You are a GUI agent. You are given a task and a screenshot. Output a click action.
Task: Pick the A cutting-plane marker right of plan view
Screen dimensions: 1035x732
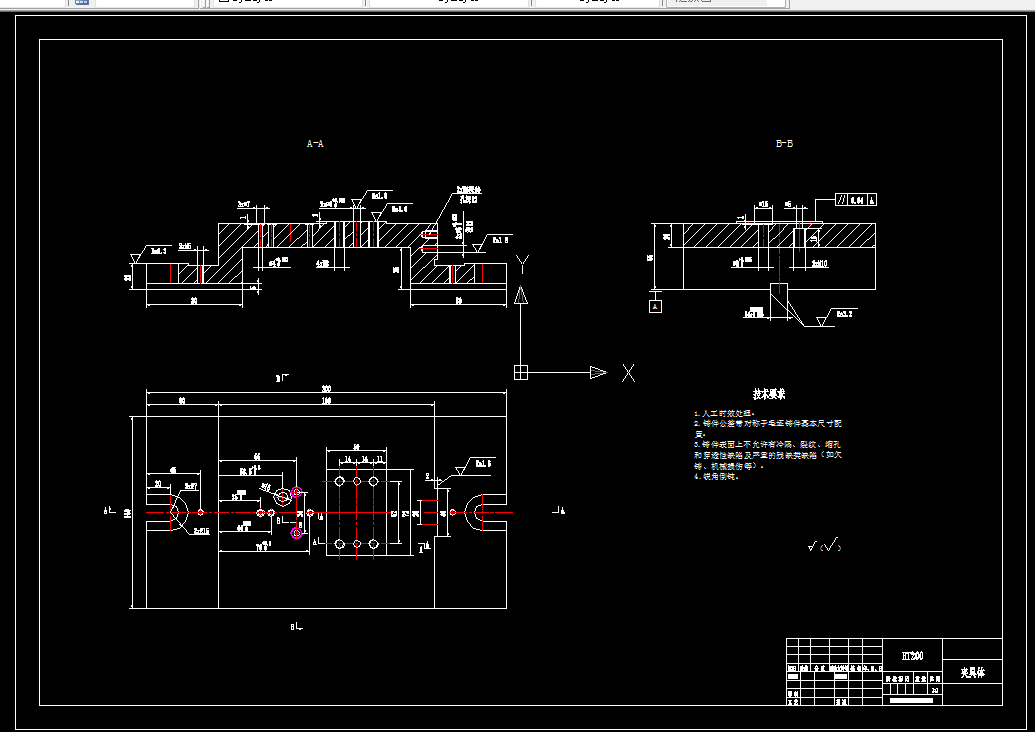(x=559, y=510)
